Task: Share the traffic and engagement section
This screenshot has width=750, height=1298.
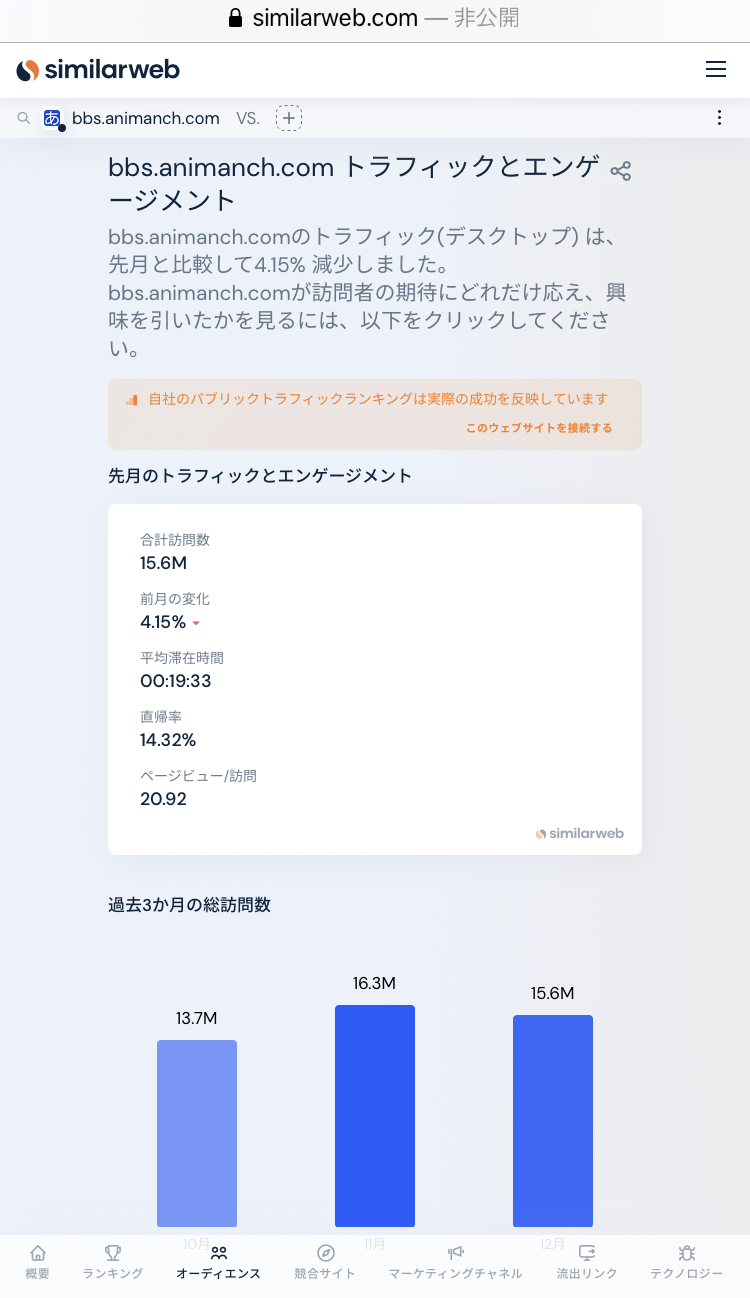Action: click(x=621, y=171)
